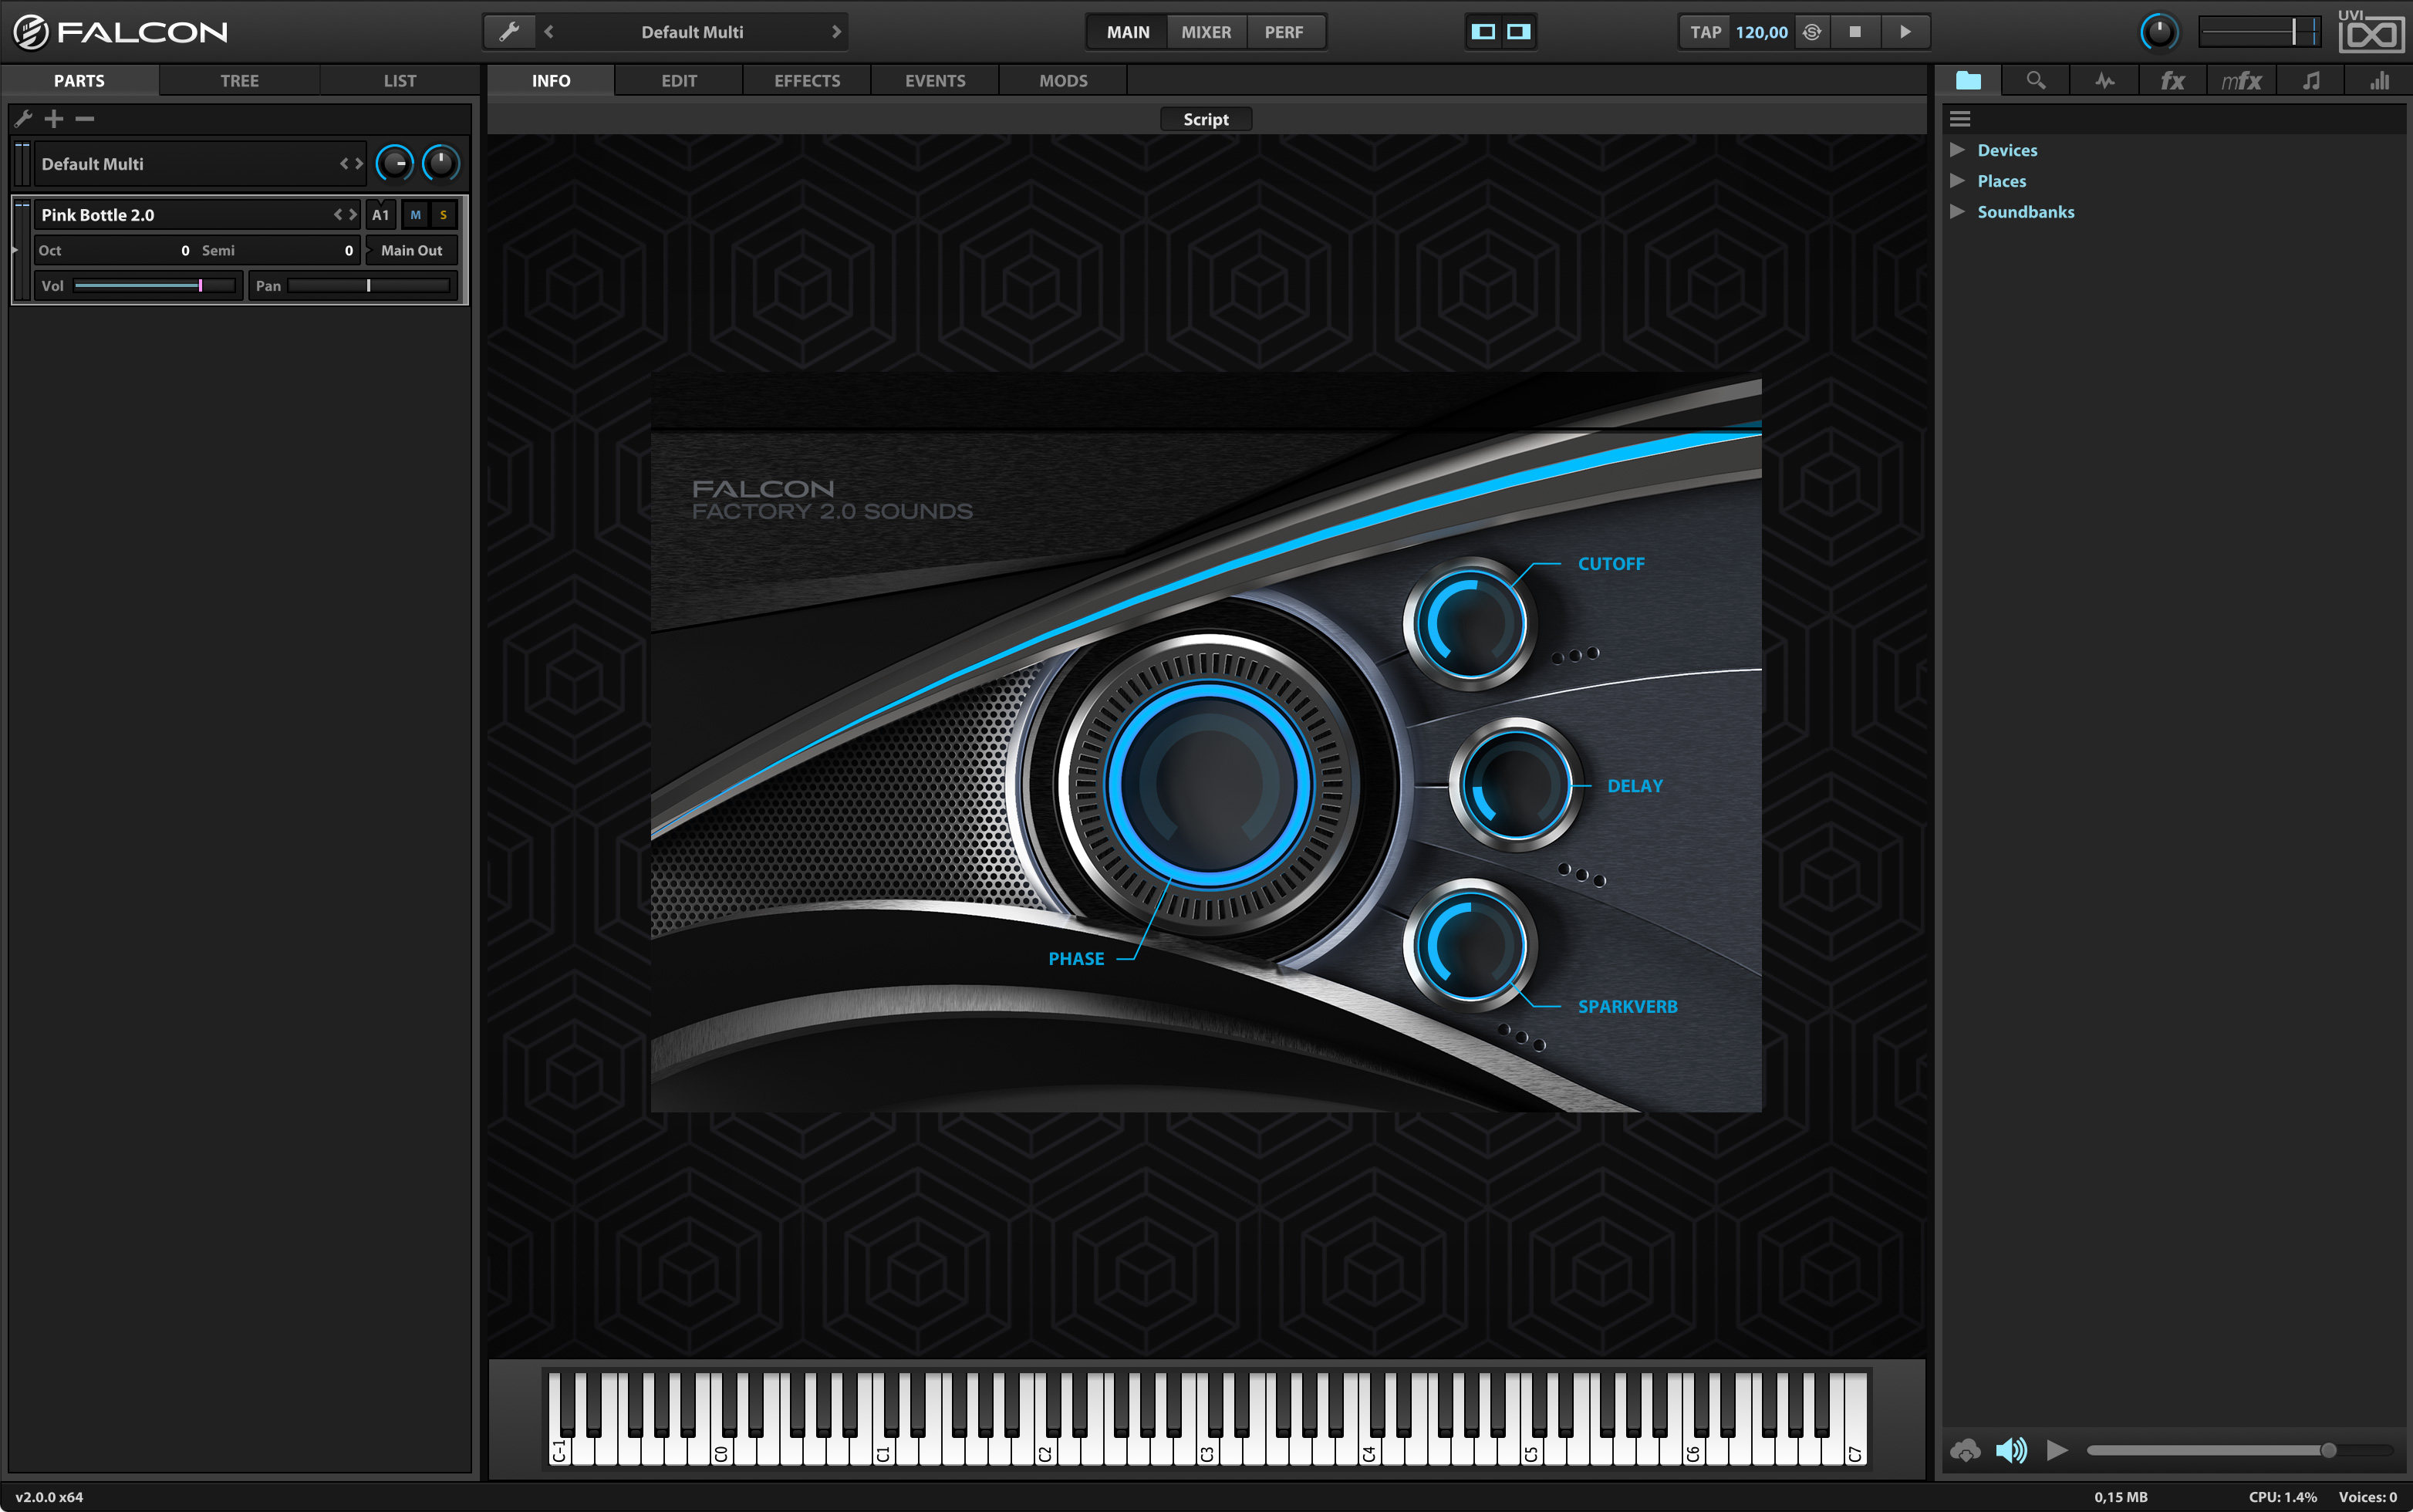Click the cloud download icon
This screenshot has height=1512, width=2413.
[1965, 1449]
